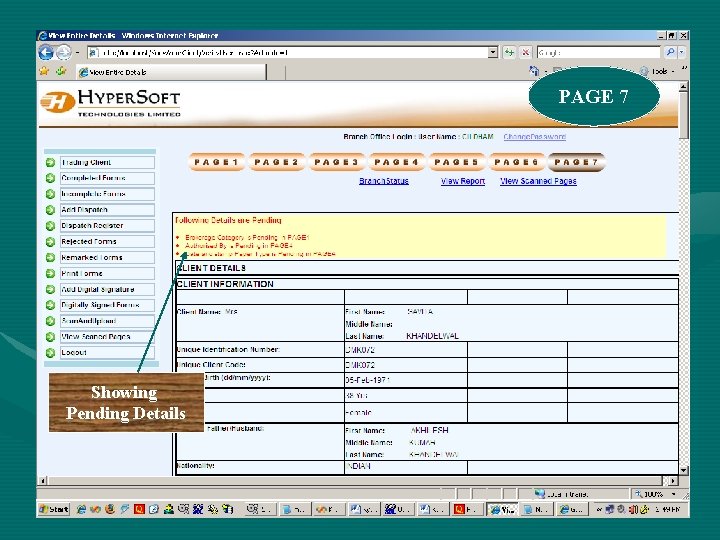
Task: Open the Trading Client sidebar item
Action: pos(107,163)
